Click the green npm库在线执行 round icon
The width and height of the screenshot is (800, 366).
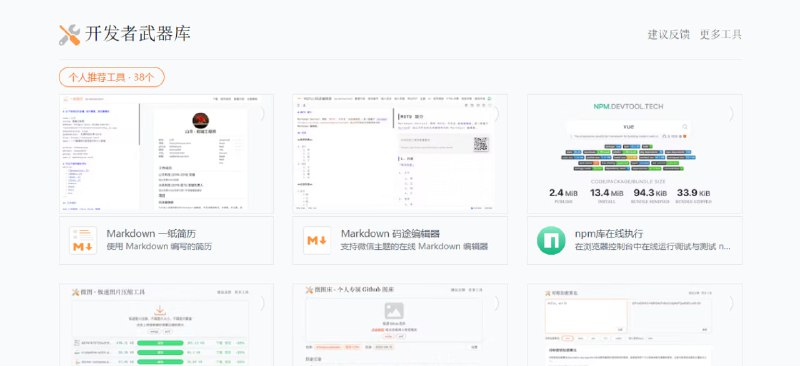pyautogui.click(x=551, y=240)
